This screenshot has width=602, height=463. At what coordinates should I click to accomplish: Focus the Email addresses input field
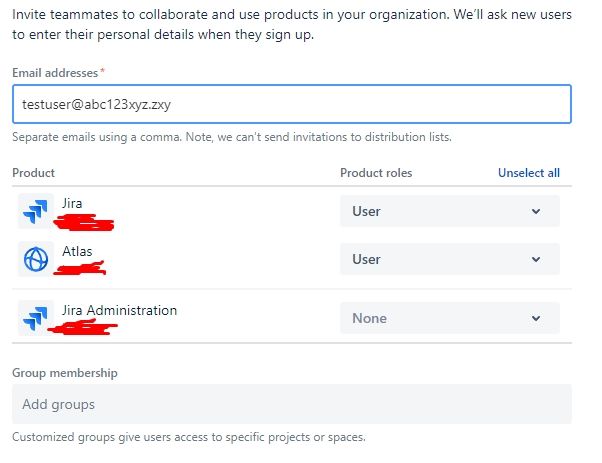(291, 104)
